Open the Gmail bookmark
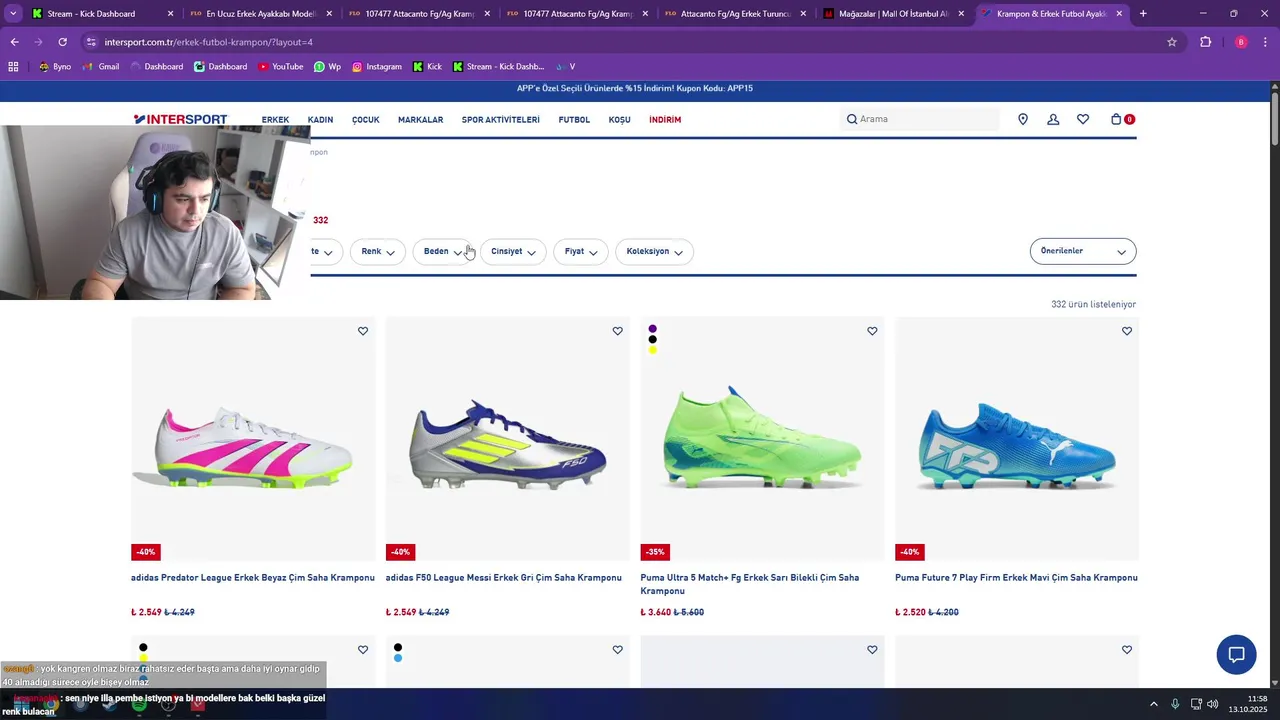 pos(101,67)
